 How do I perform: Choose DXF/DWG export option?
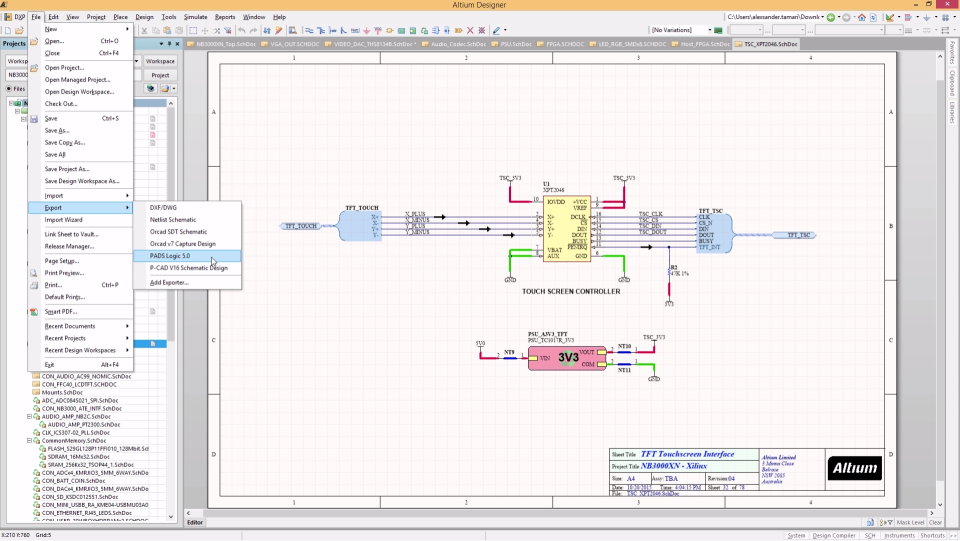[187, 207]
